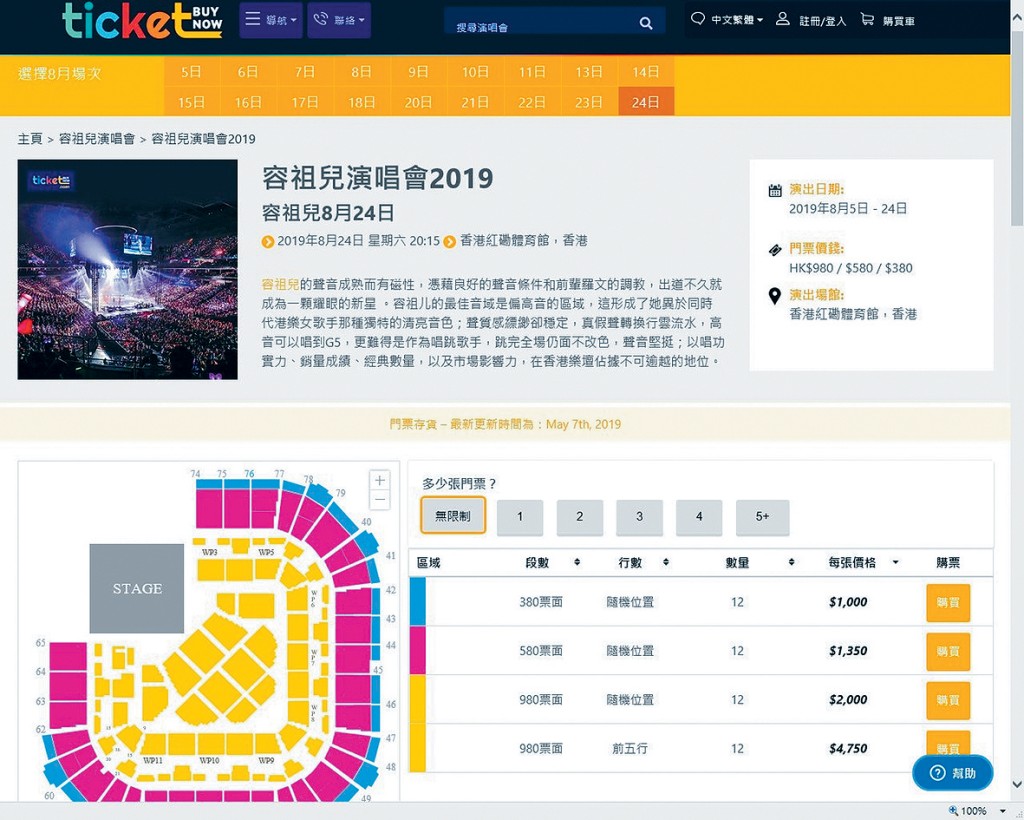Click the shopping cart icon
Screen dimensions: 1024x820
(x=867, y=19)
